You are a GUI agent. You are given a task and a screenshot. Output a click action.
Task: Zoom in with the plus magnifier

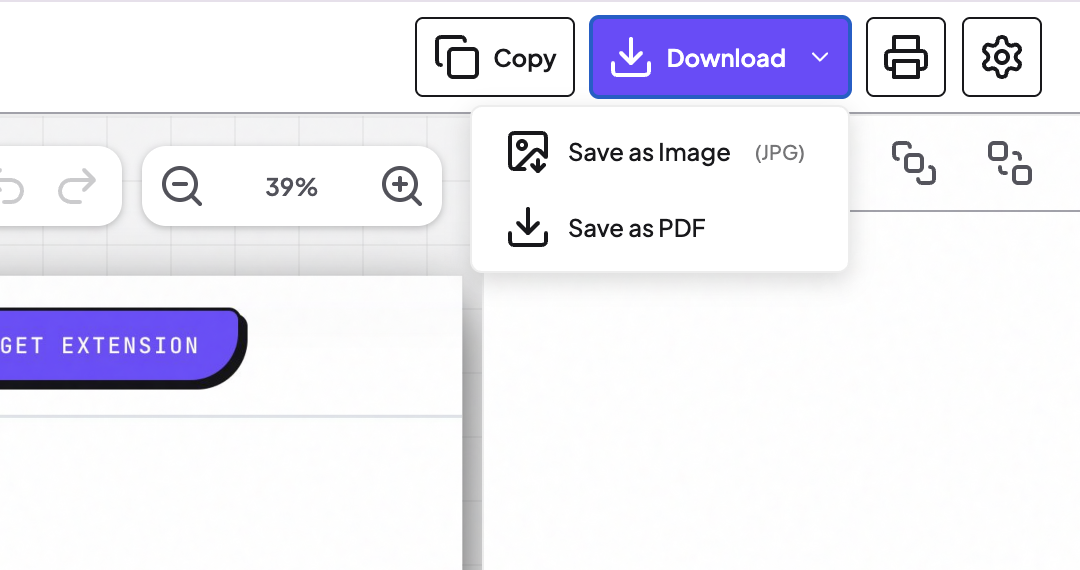tap(402, 186)
